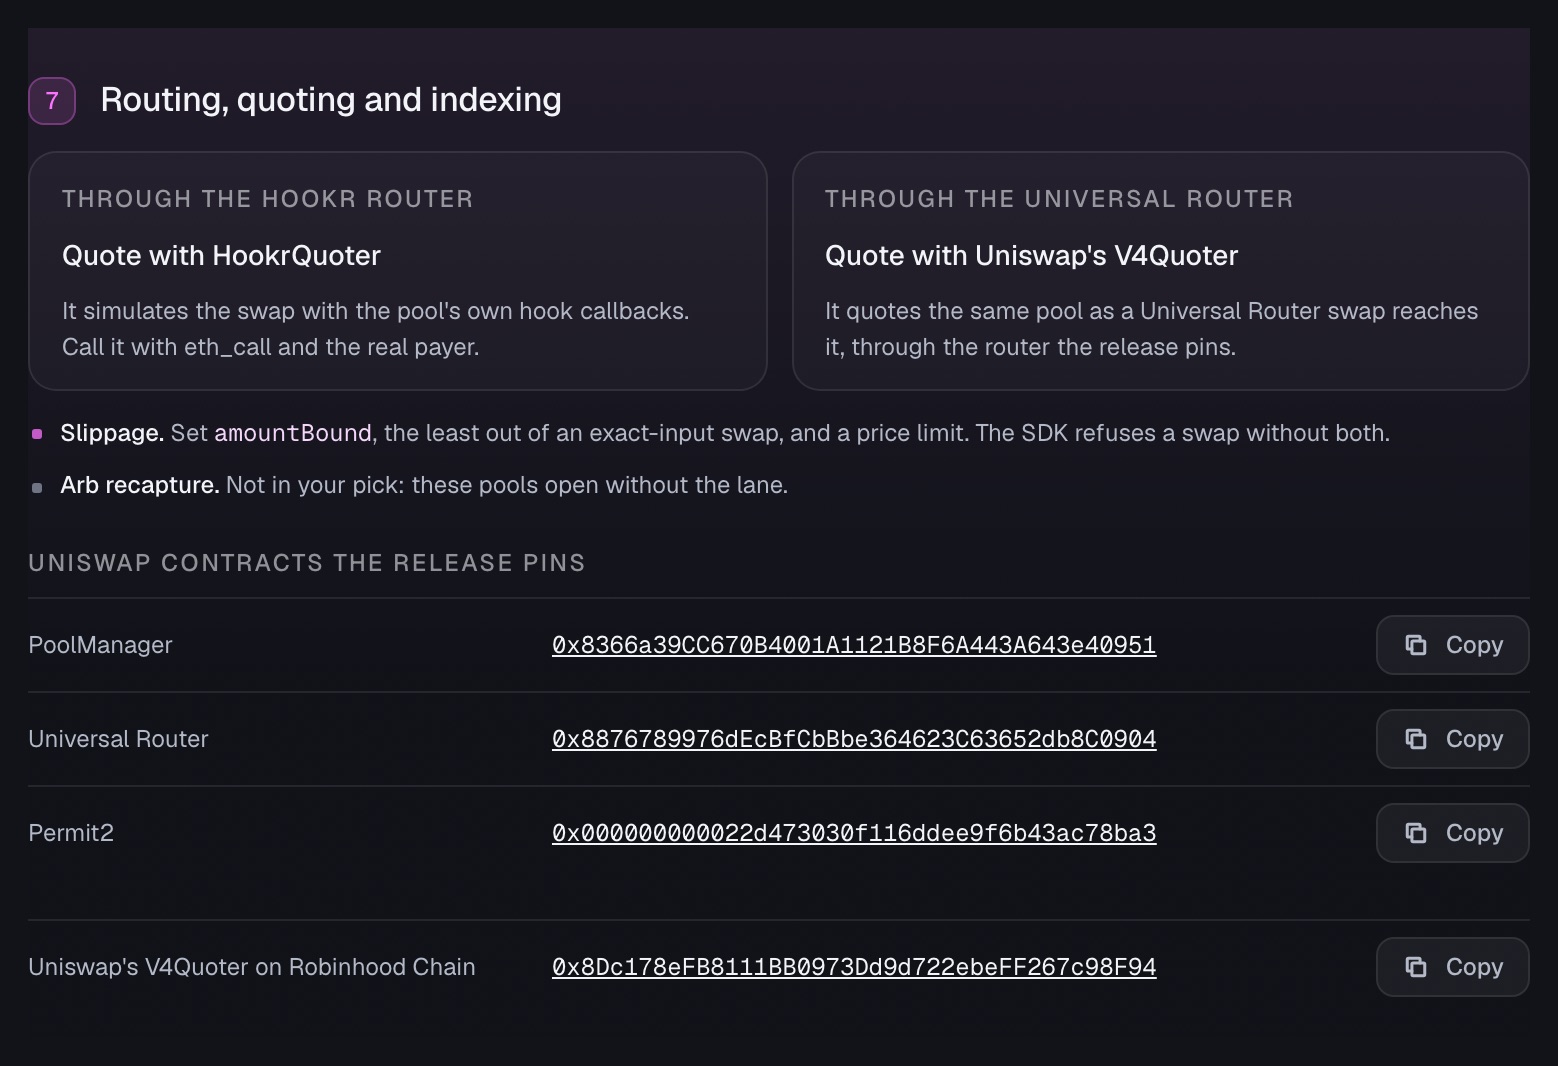Click the THROUGH THE UNIVERSAL ROUTER label
Viewport: 1558px width, 1066px height.
(1059, 199)
